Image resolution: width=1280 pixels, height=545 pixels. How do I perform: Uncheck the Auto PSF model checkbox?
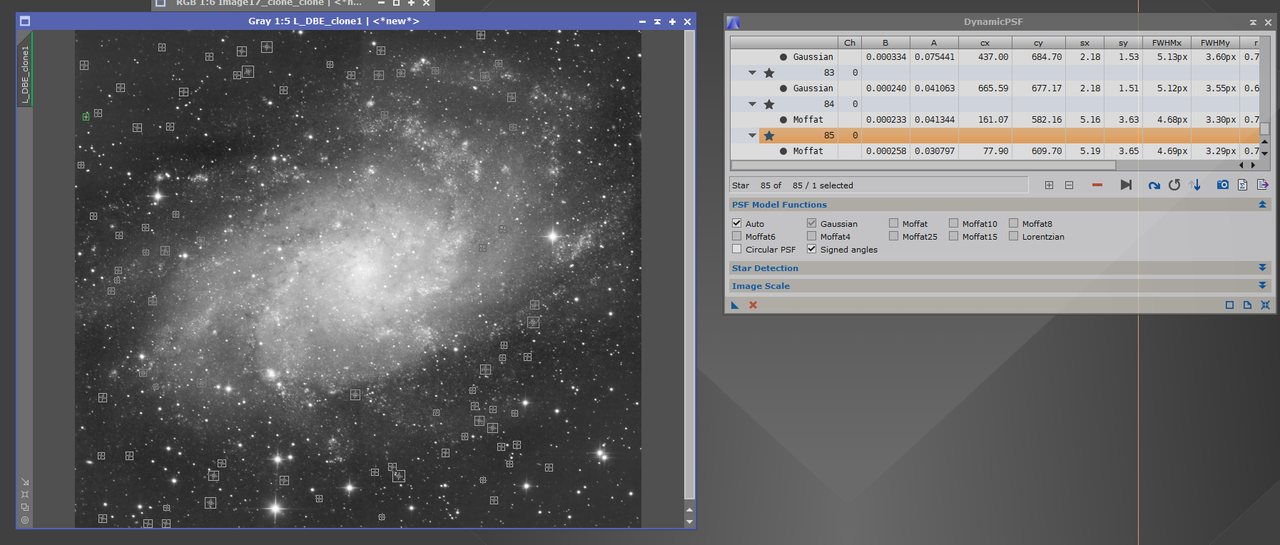[737, 224]
